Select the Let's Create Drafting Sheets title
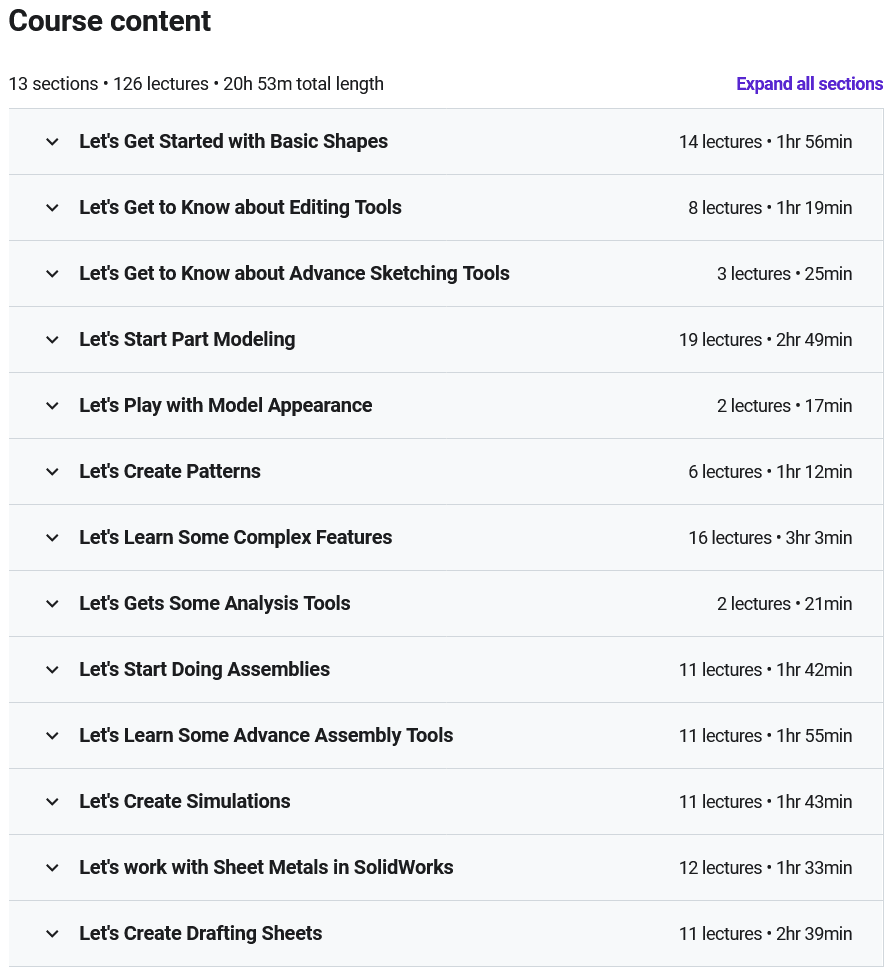The width and height of the screenshot is (891, 975). point(200,934)
